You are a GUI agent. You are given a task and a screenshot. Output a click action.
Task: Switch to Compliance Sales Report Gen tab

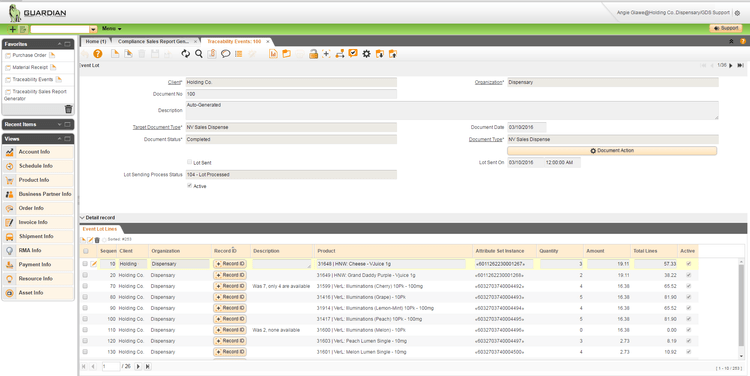(153, 42)
